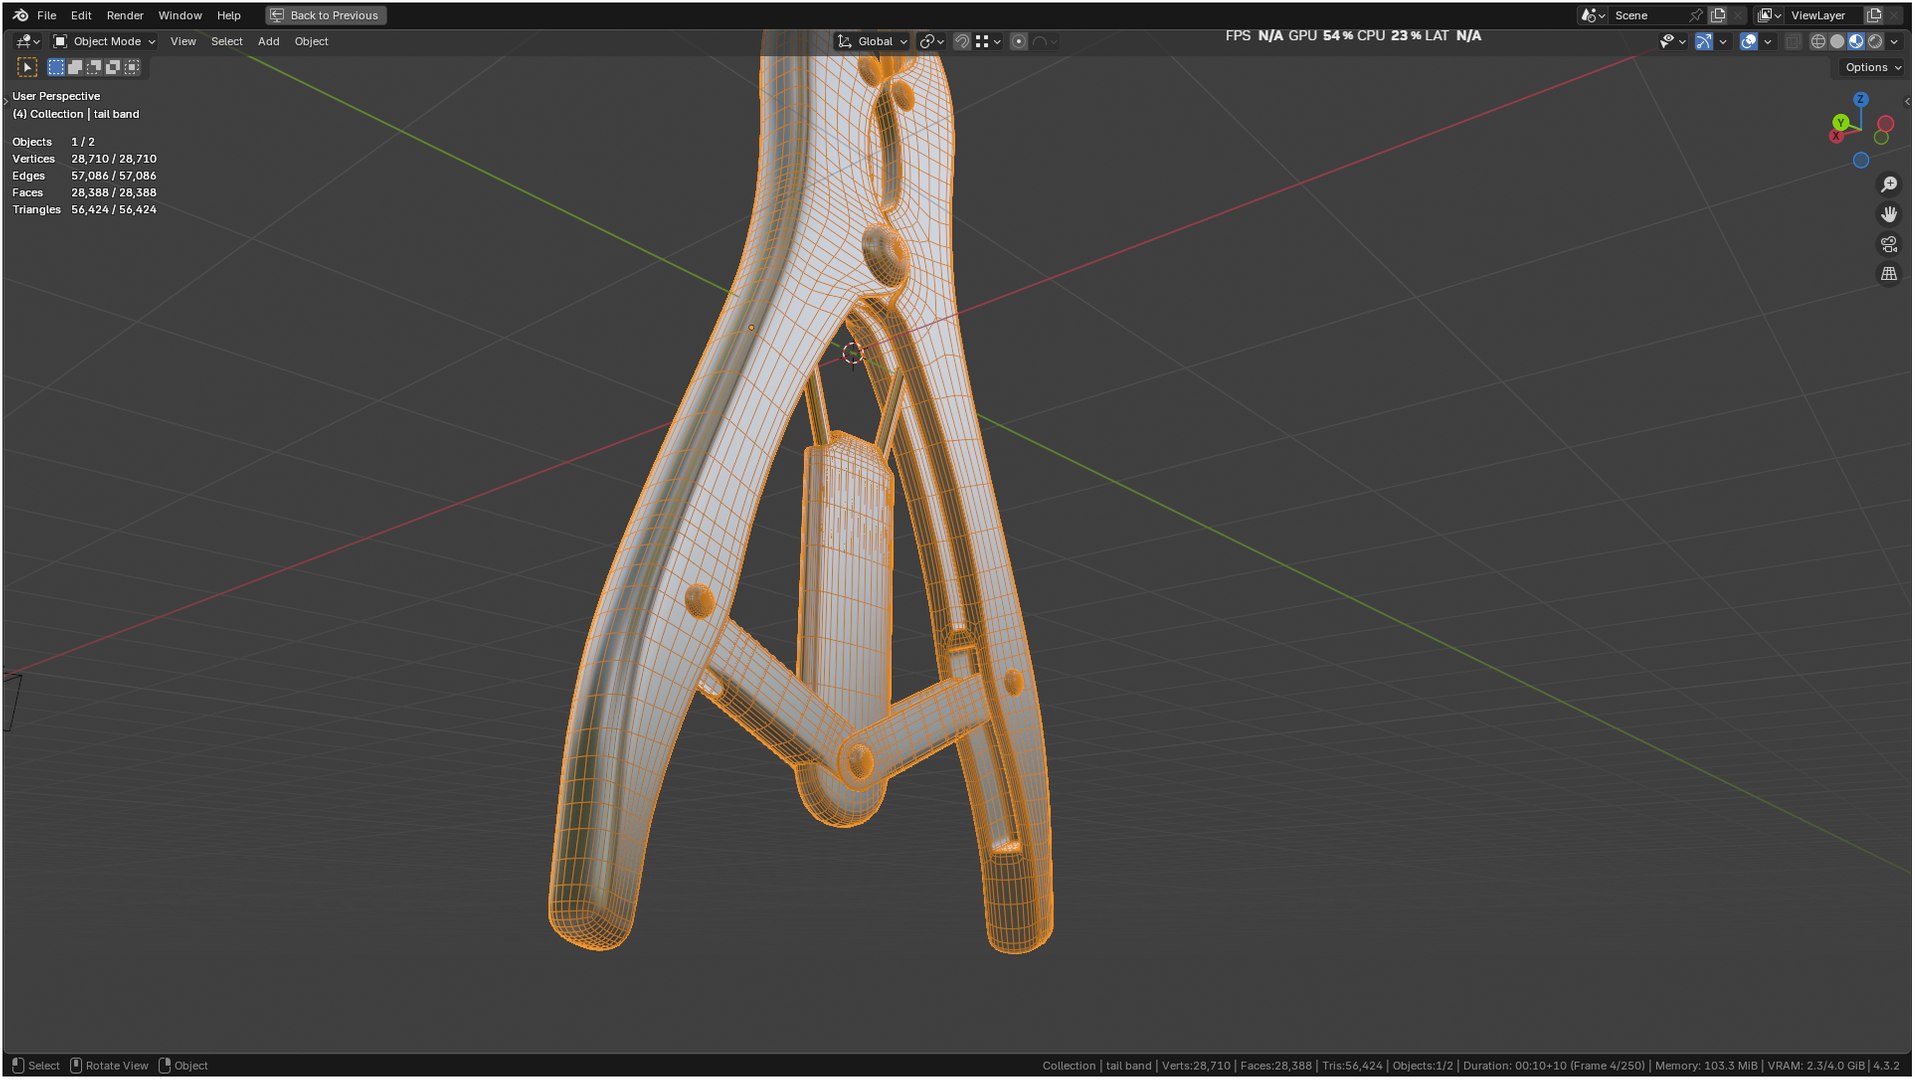The image size is (1915, 1080).
Task: Click the zoom magnifier viewport icon
Action: 1888,185
